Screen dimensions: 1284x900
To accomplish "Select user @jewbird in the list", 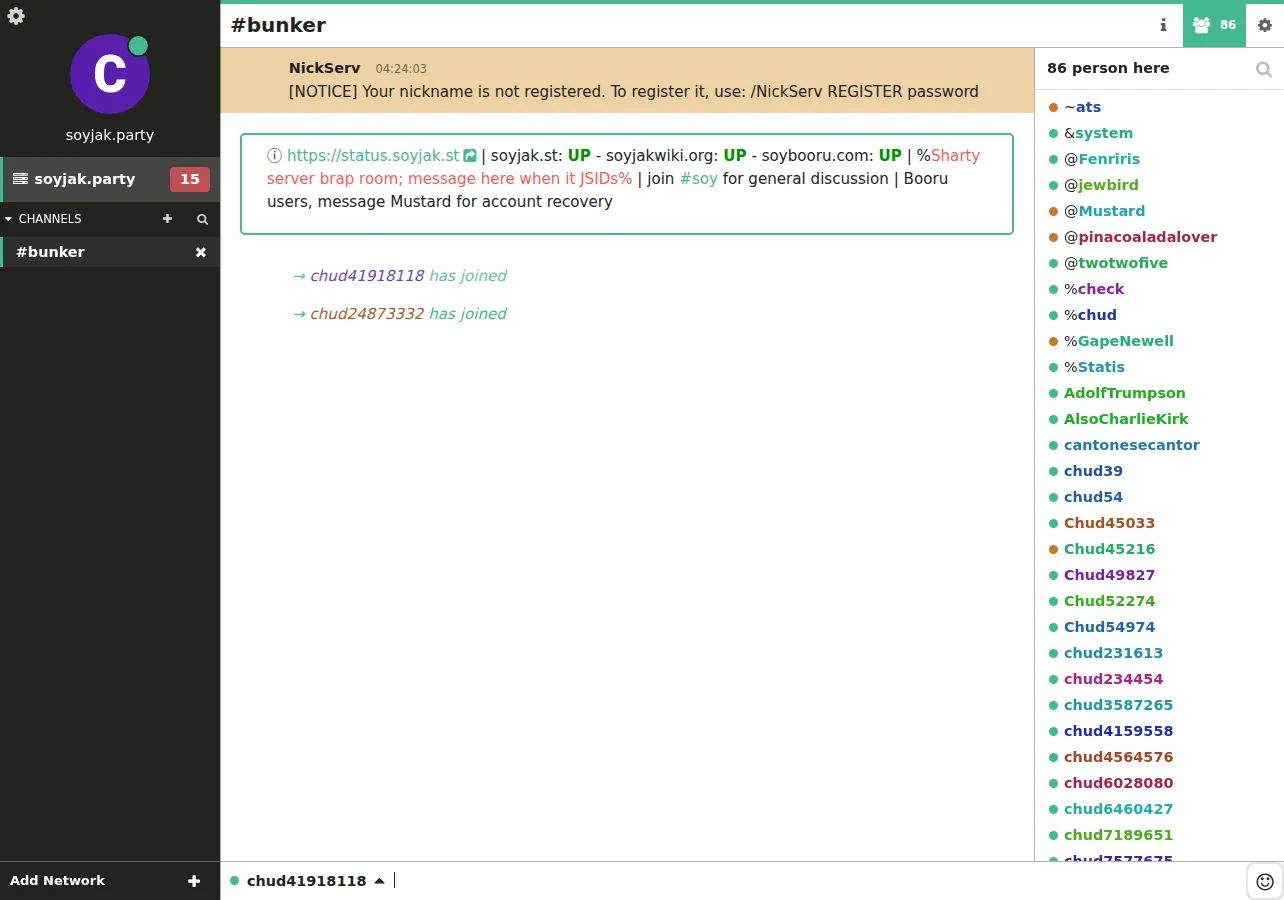I will pyautogui.click(x=1101, y=185).
